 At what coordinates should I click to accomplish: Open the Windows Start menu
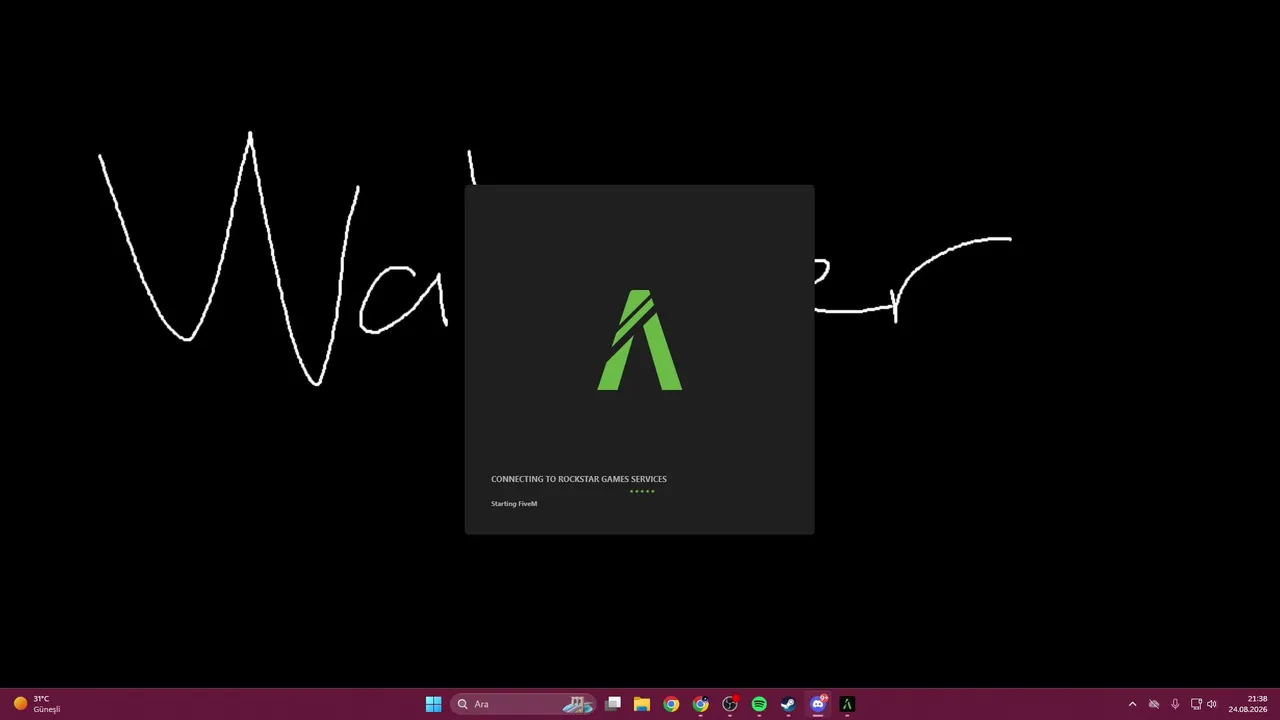(433, 704)
